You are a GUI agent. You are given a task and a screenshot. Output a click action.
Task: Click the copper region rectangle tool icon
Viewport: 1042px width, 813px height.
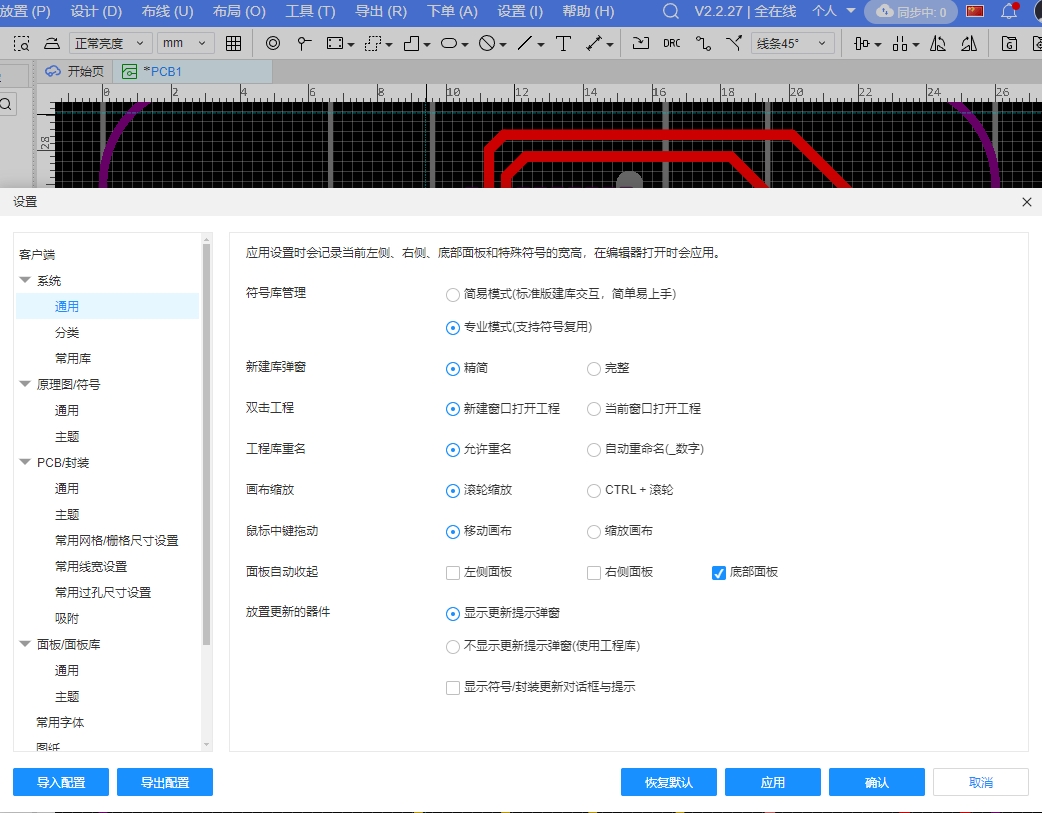[335, 44]
